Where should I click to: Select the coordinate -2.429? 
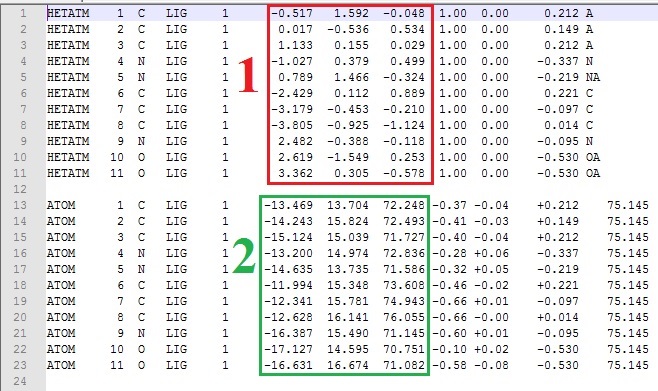pyautogui.click(x=292, y=93)
